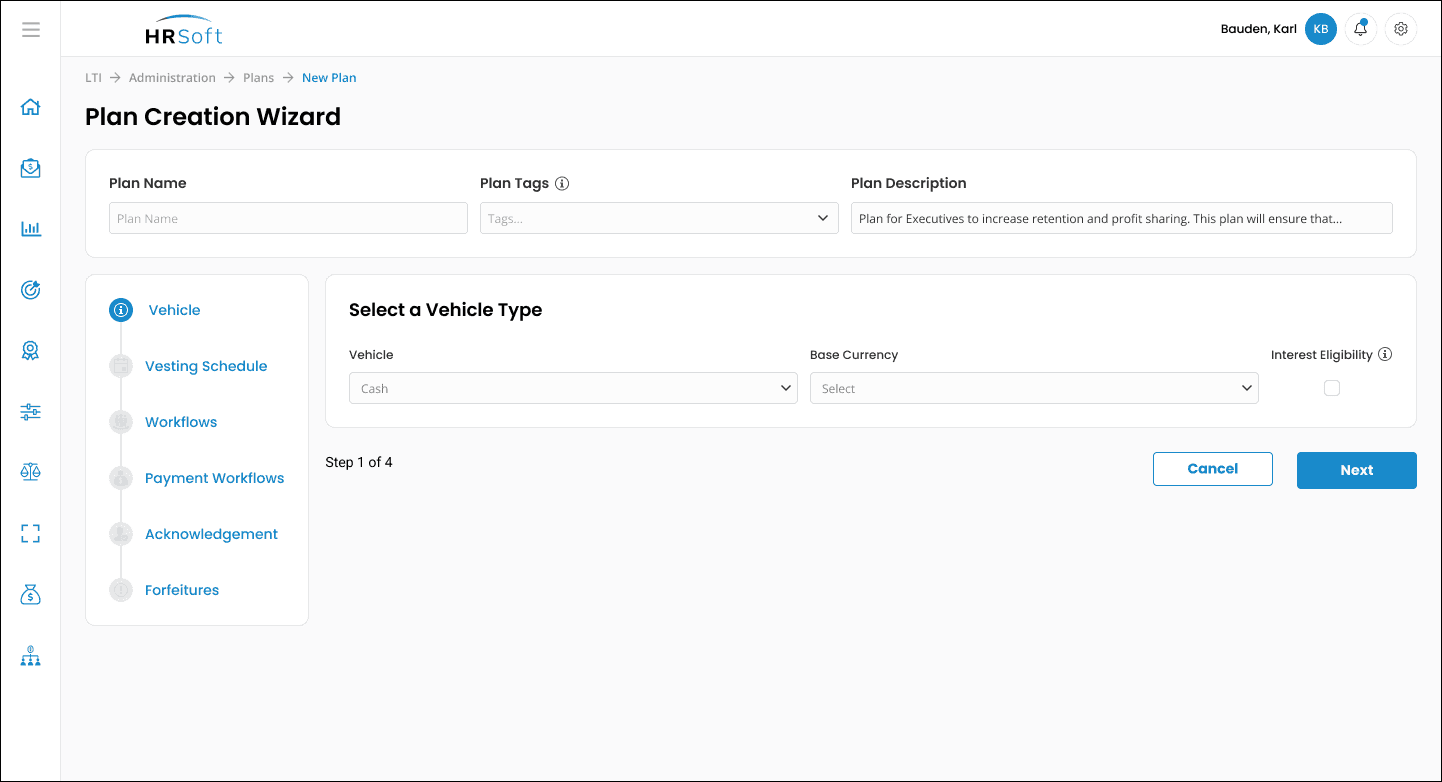The image size is (1442, 782).
Task: Click the Bauden, Karl user name
Action: coord(1259,29)
